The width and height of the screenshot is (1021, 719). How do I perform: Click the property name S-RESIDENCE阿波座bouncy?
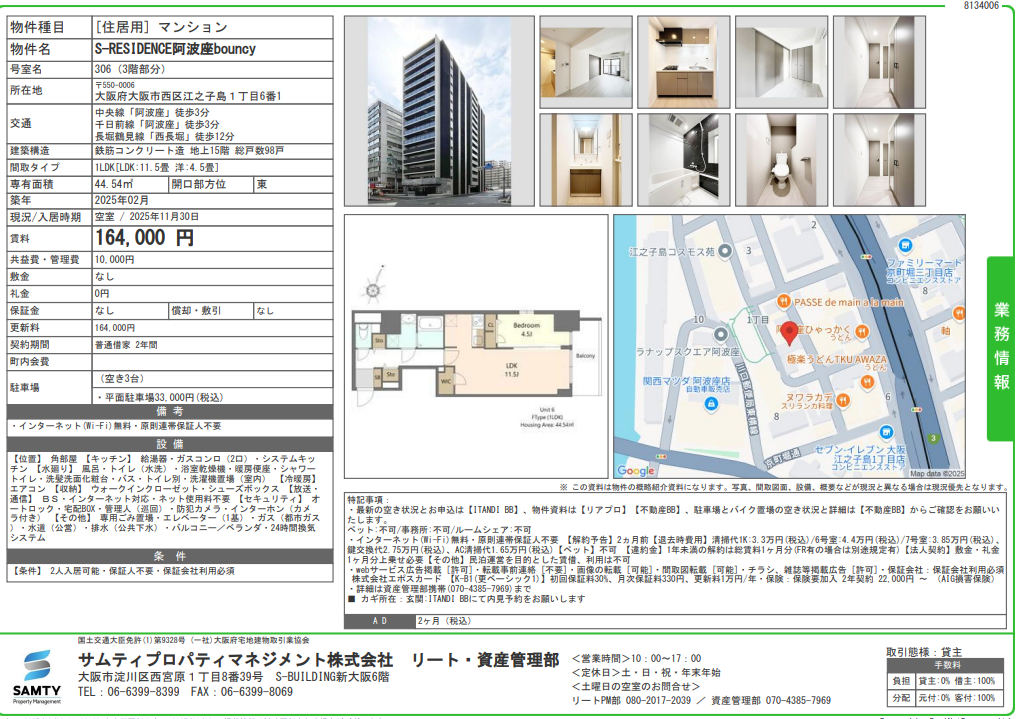[x=175, y=48]
